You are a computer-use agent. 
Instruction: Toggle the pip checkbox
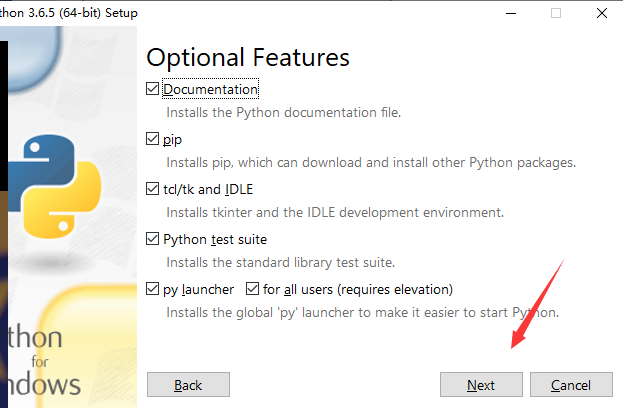pos(152,139)
